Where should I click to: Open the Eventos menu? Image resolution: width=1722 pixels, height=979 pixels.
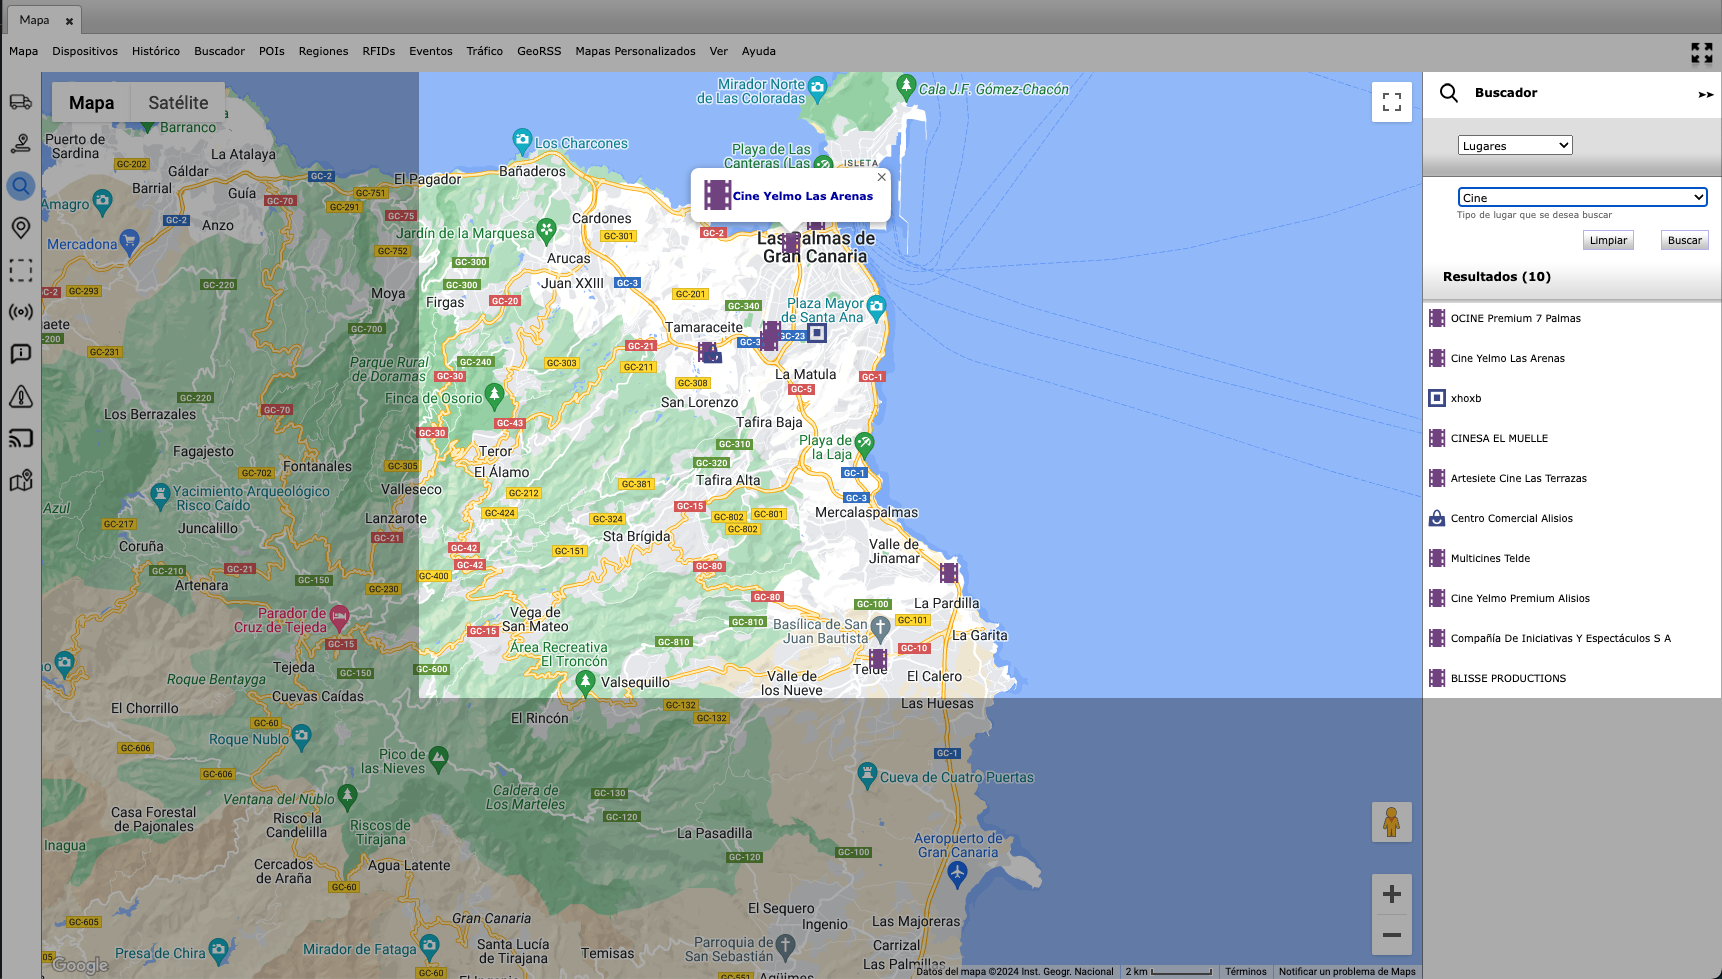pos(431,51)
